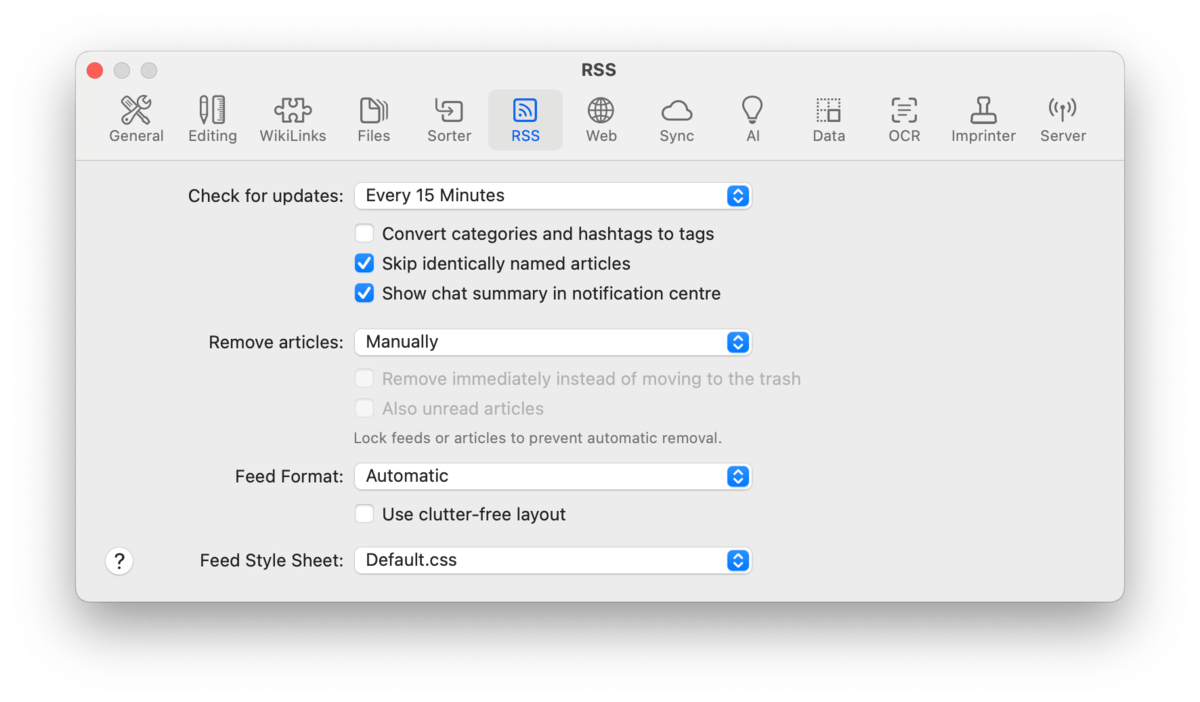Open the Feed Format dropdown
This screenshot has width=1200, height=702.
pyautogui.click(x=552, y=477)
